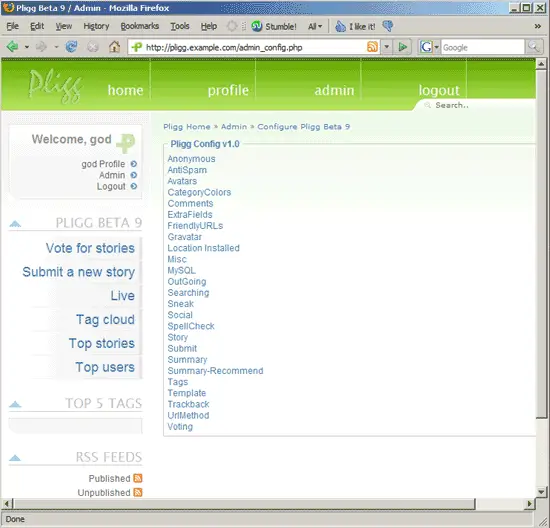Click the RSS feed icon in address bar

[372, 47]
